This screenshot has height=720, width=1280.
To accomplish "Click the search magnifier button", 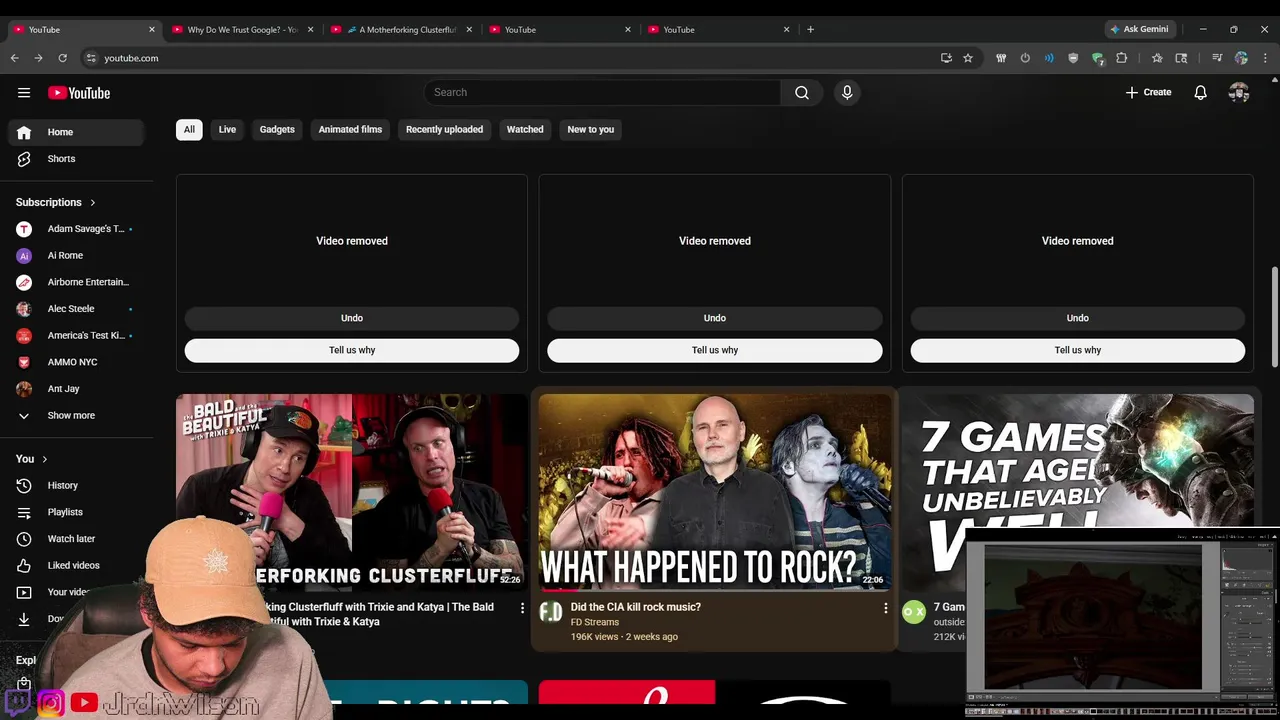I will (x=801, y=92).
